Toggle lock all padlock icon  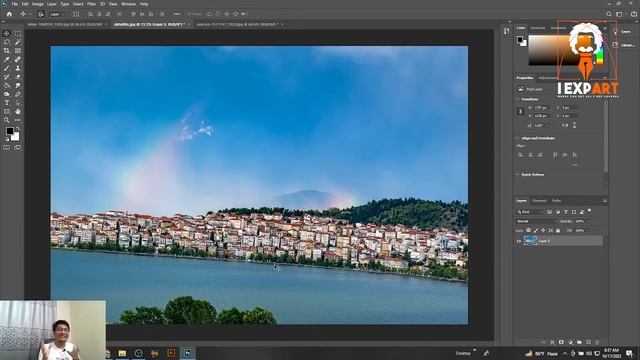[x=558, y=230]
